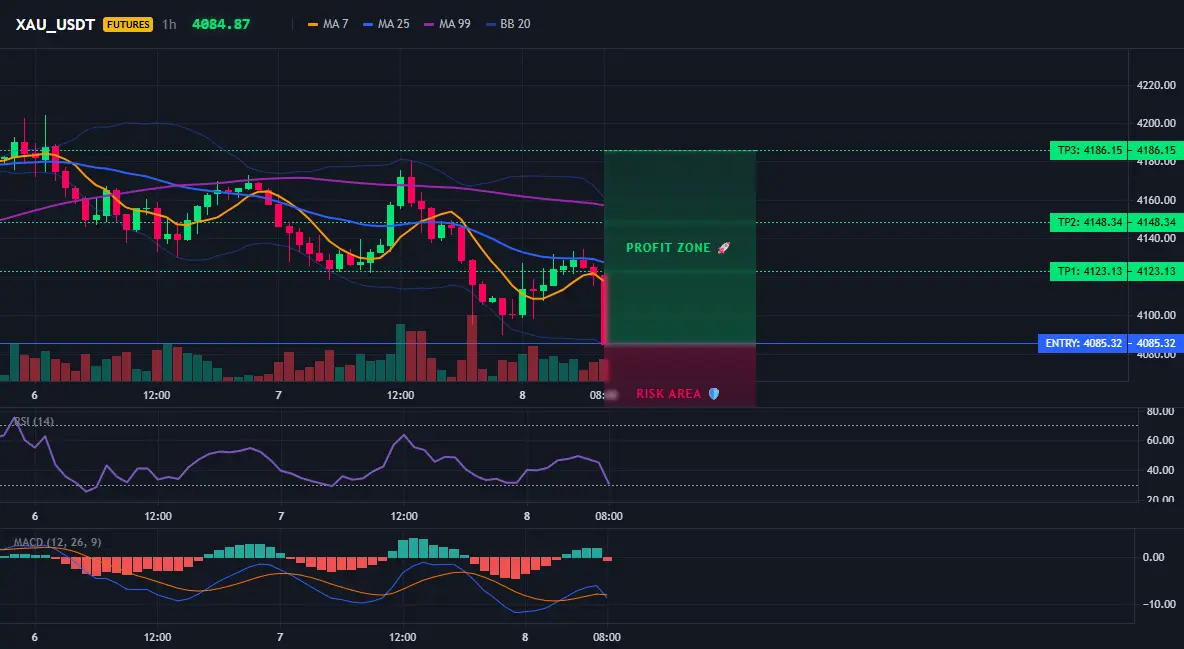Click the 40.00 value on RSI axis
This screenshot has width=1184, height=649.
(1161, 470)
